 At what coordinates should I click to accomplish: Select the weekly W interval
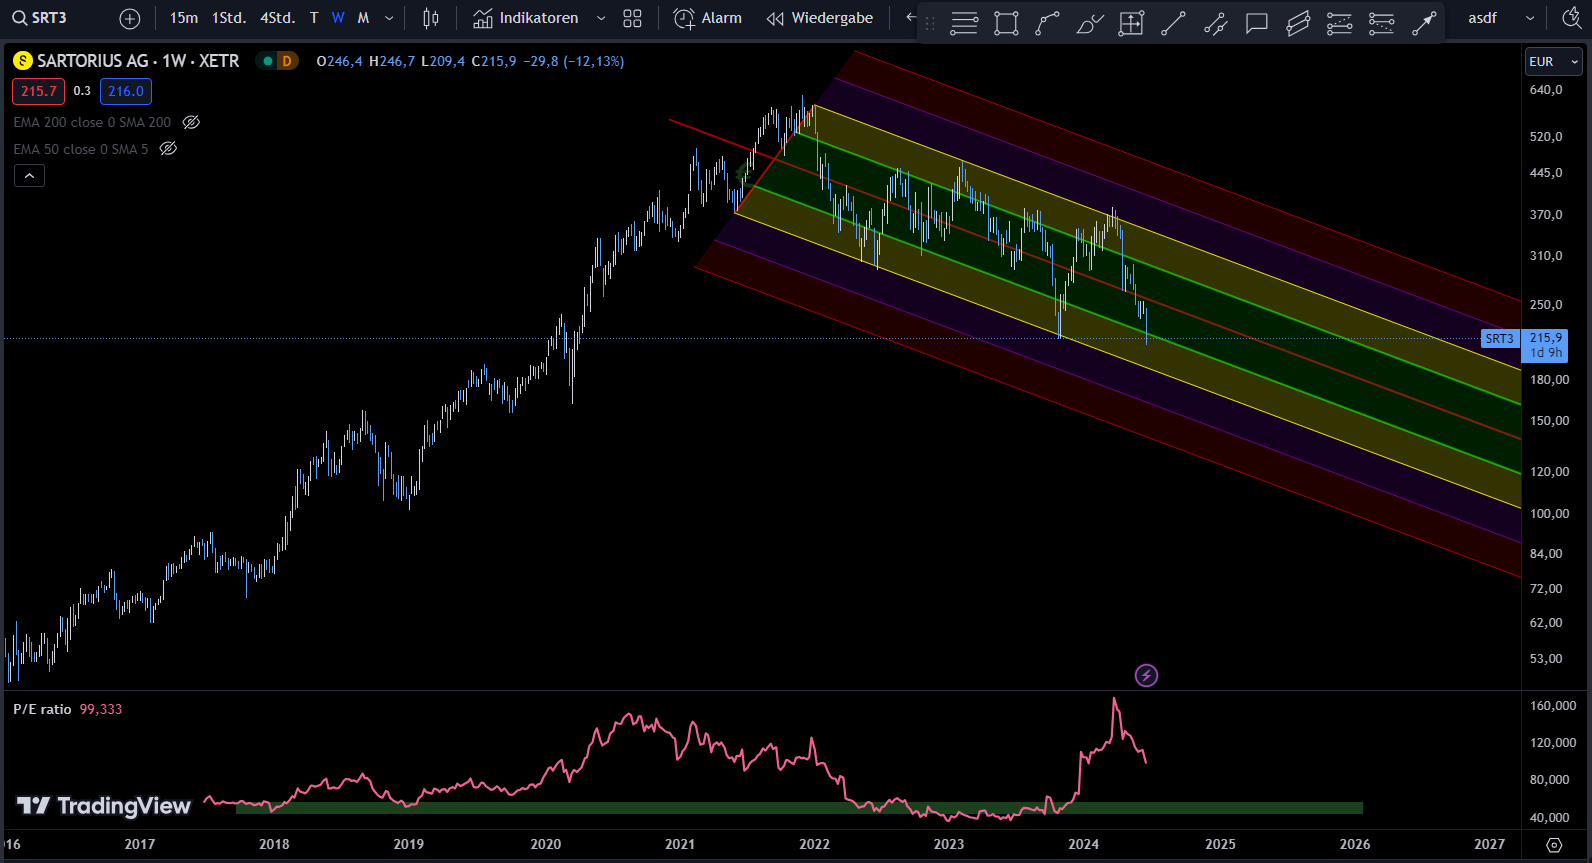point(338,18)
